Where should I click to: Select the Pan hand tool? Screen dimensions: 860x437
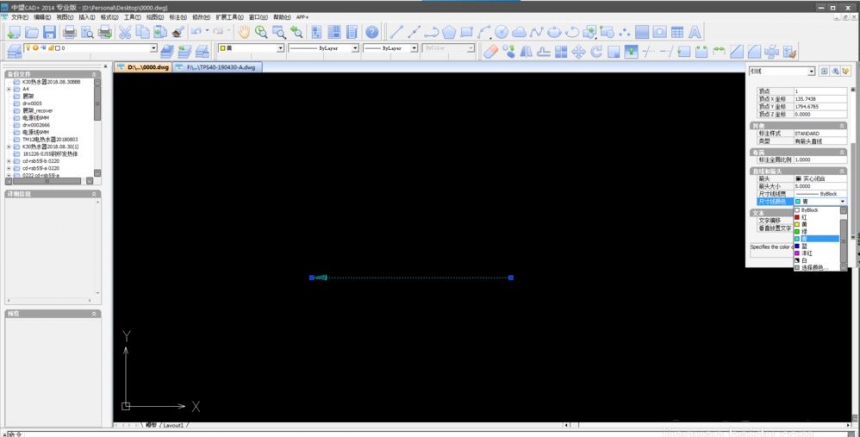click(243, 32)
